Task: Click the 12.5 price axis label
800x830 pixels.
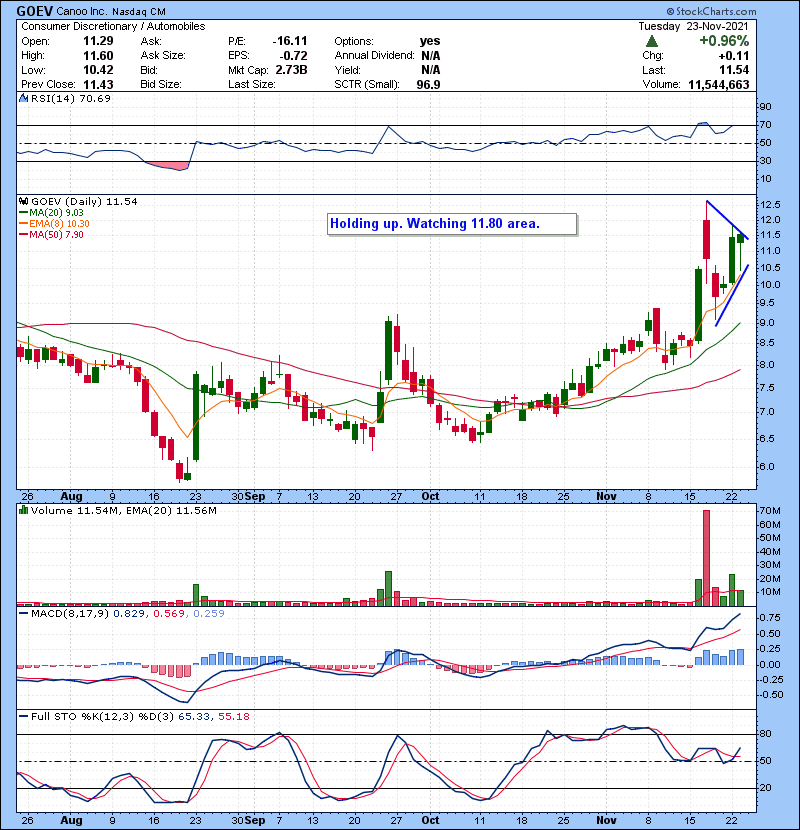Action: tap(770, 205)
